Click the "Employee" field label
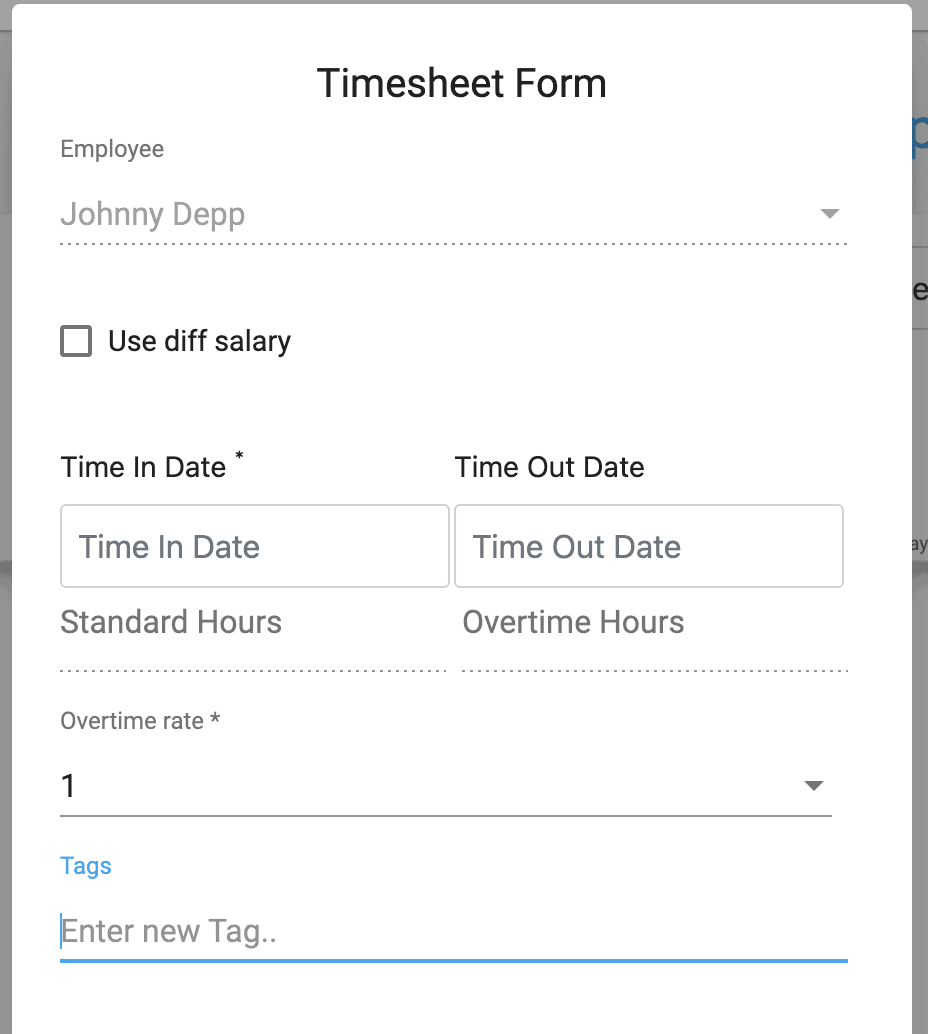This screenshot has height=1034, width=928. pos(111,148)
